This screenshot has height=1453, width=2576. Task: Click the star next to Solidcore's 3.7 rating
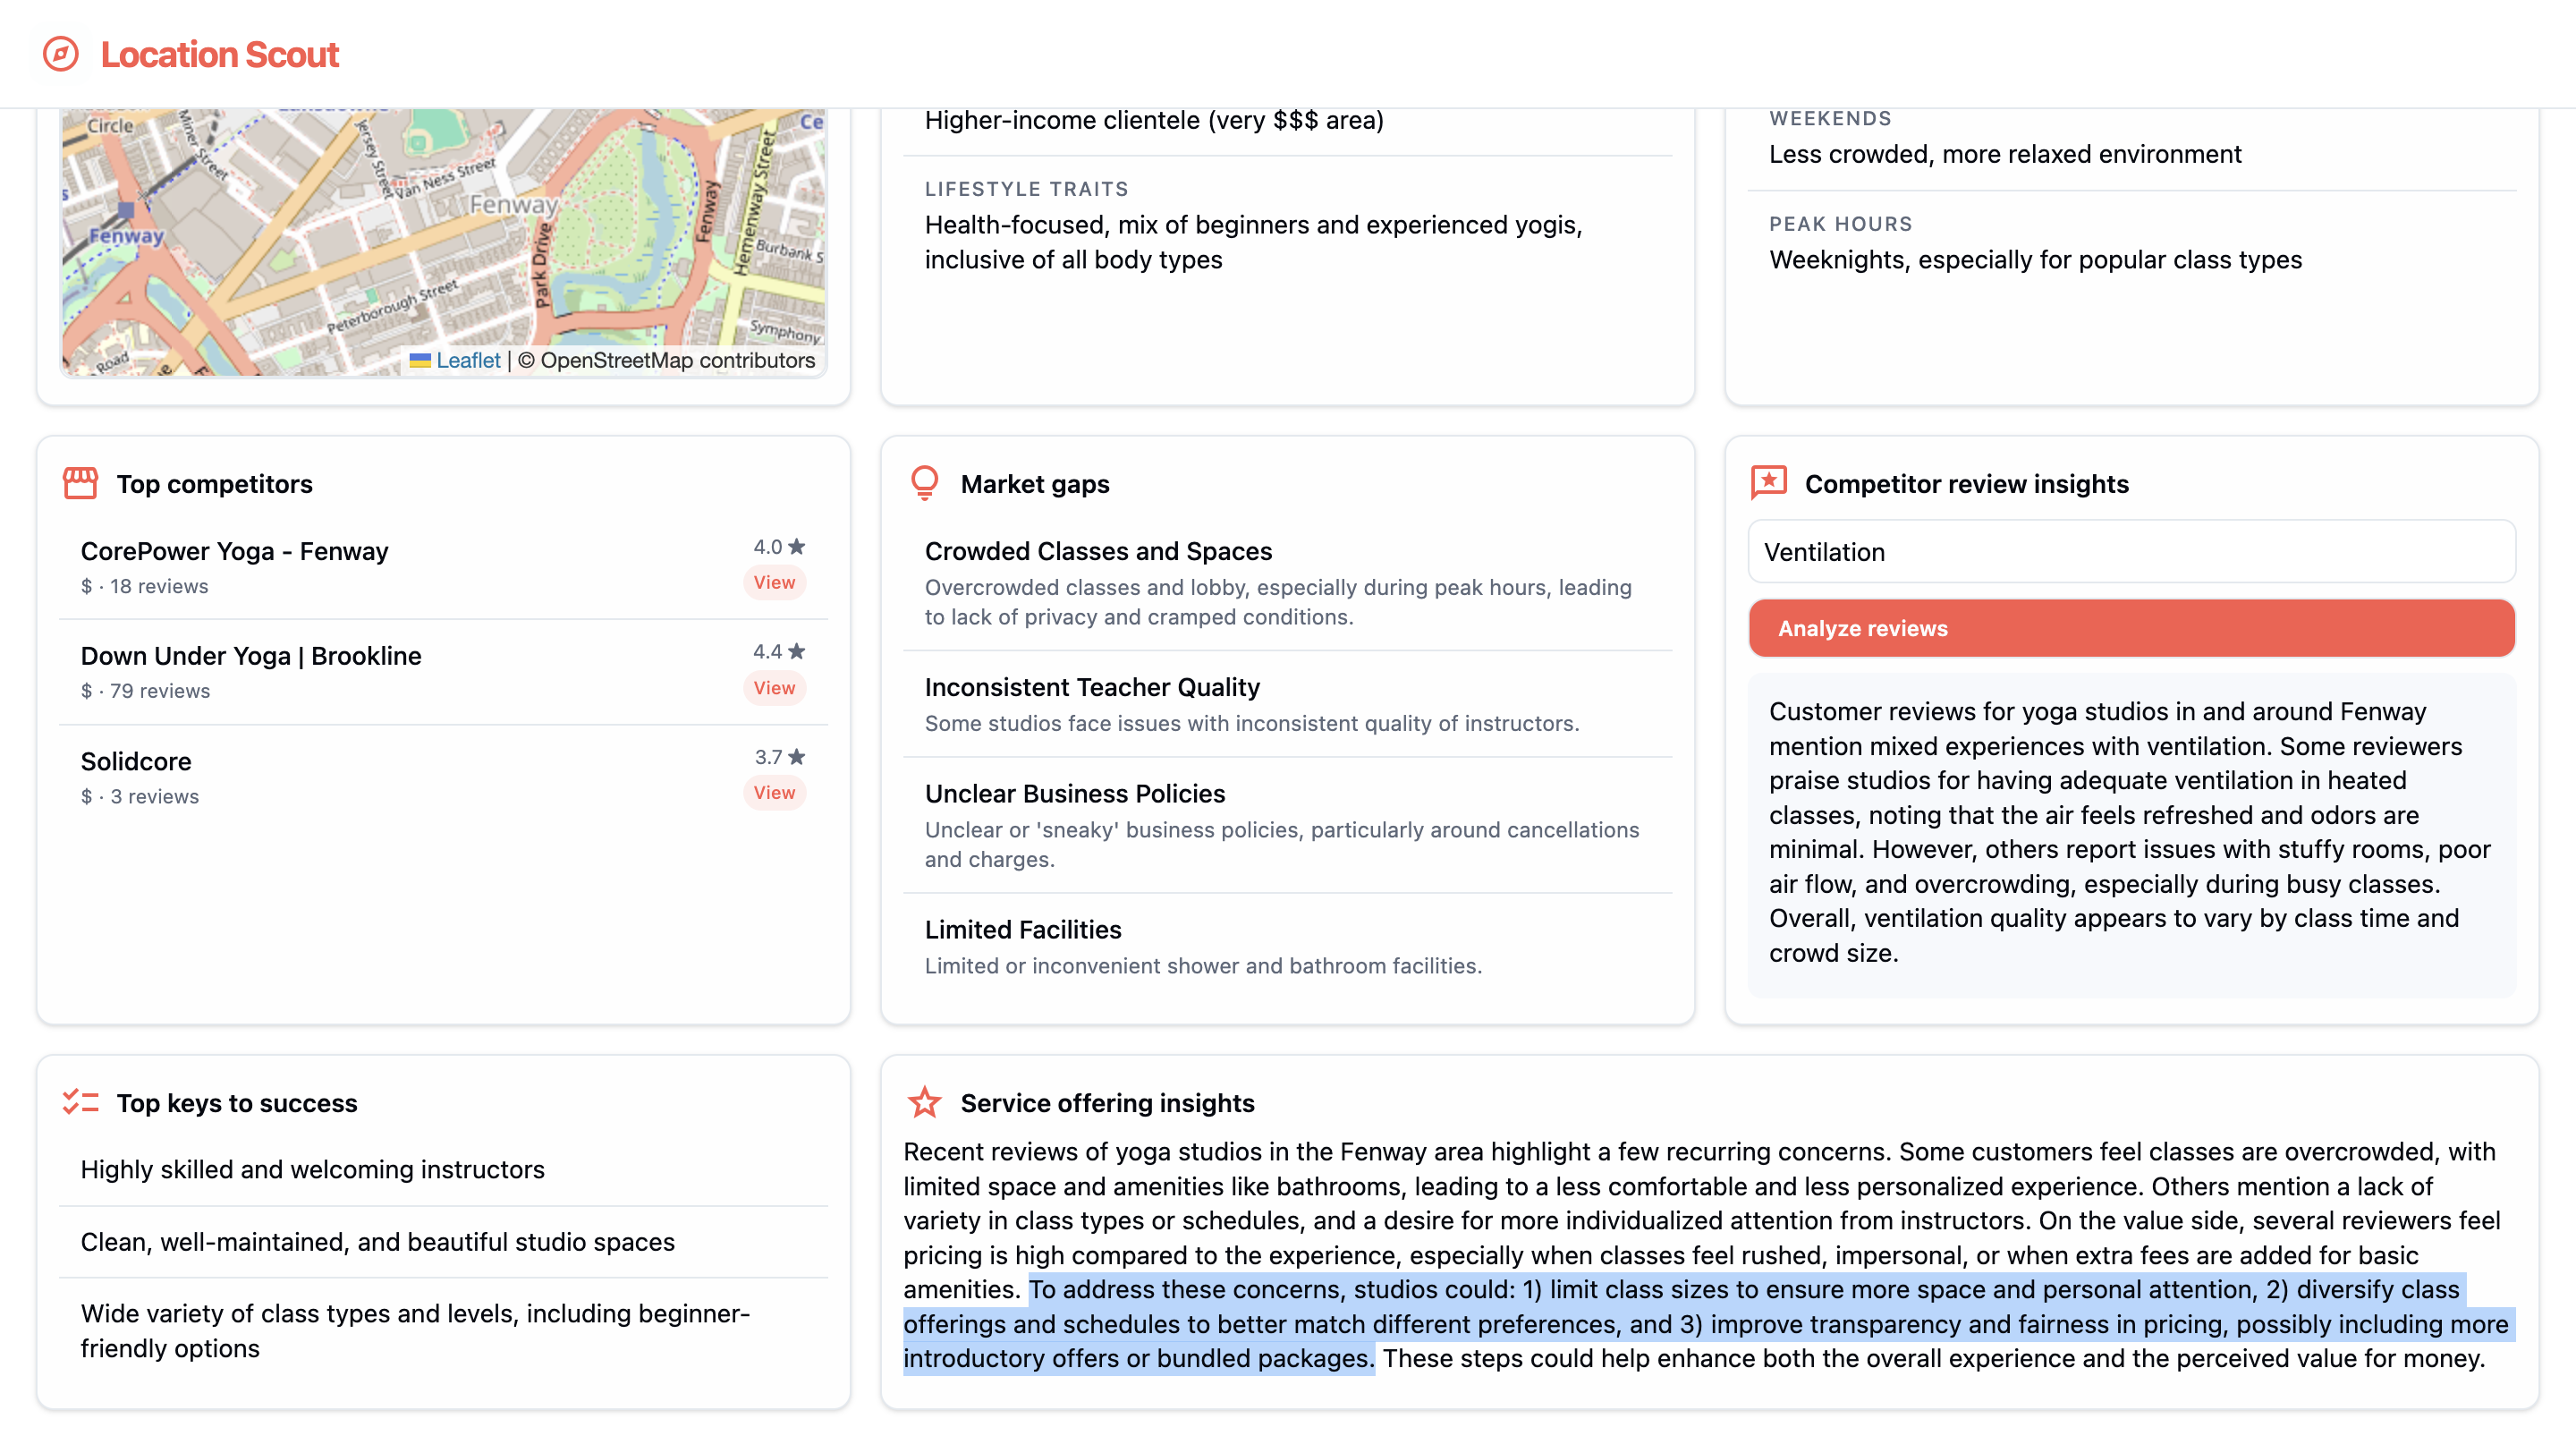click(x=797, y=757)
